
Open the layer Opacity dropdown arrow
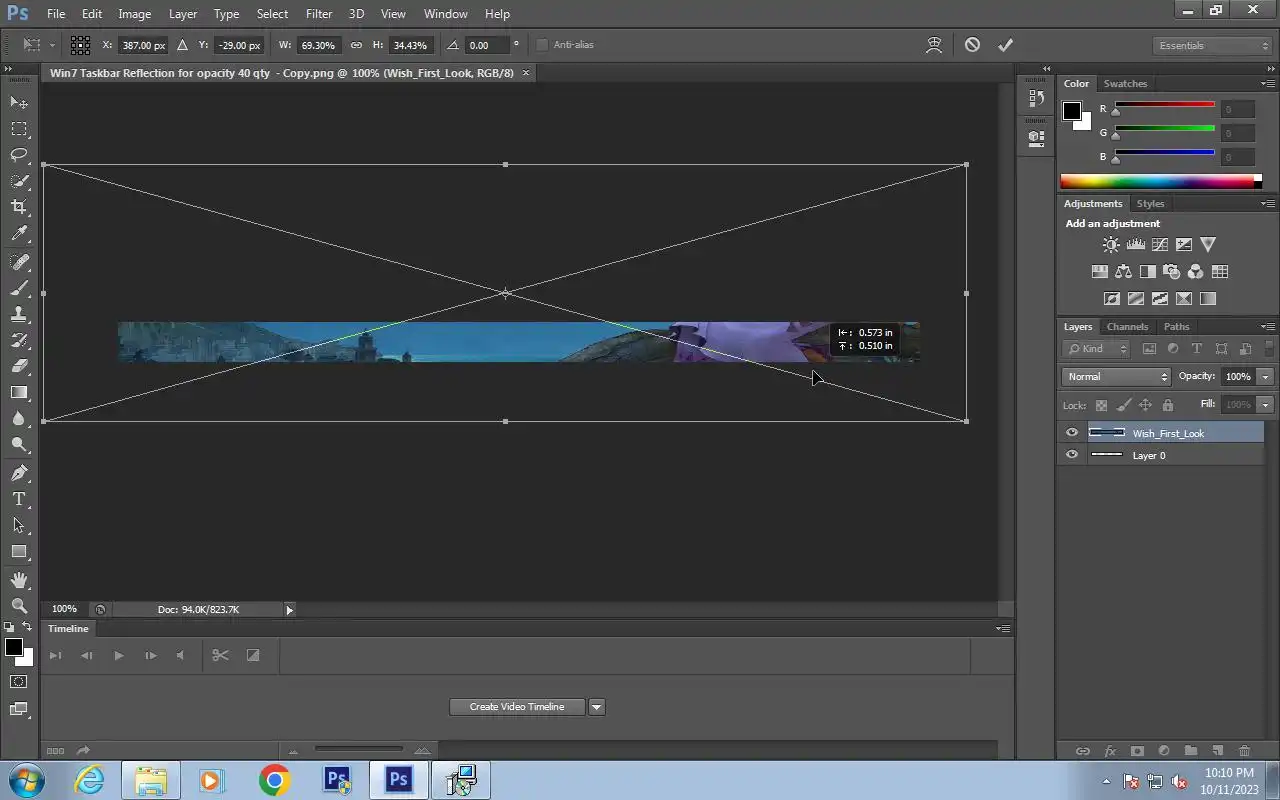point(1265,377)
